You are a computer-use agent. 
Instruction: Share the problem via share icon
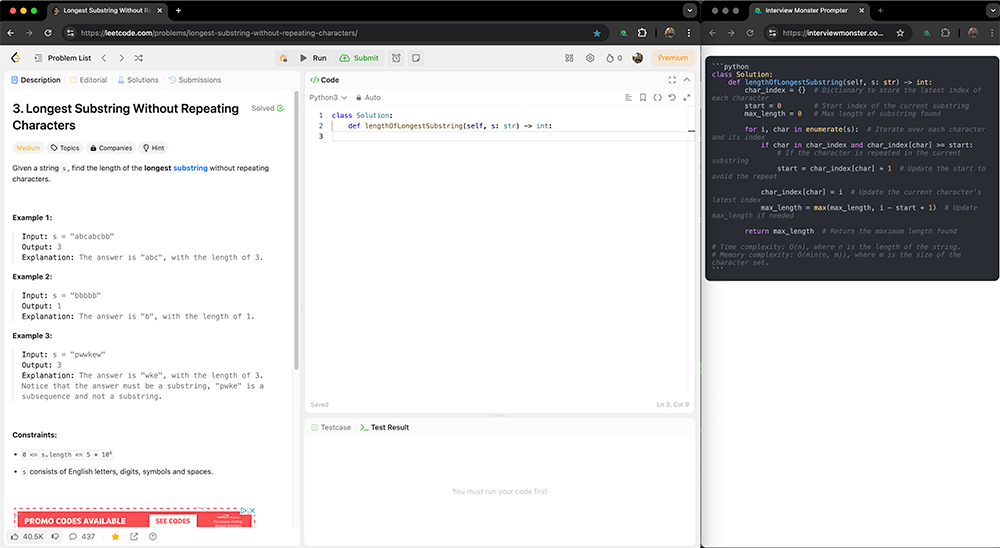coord(134,537)
